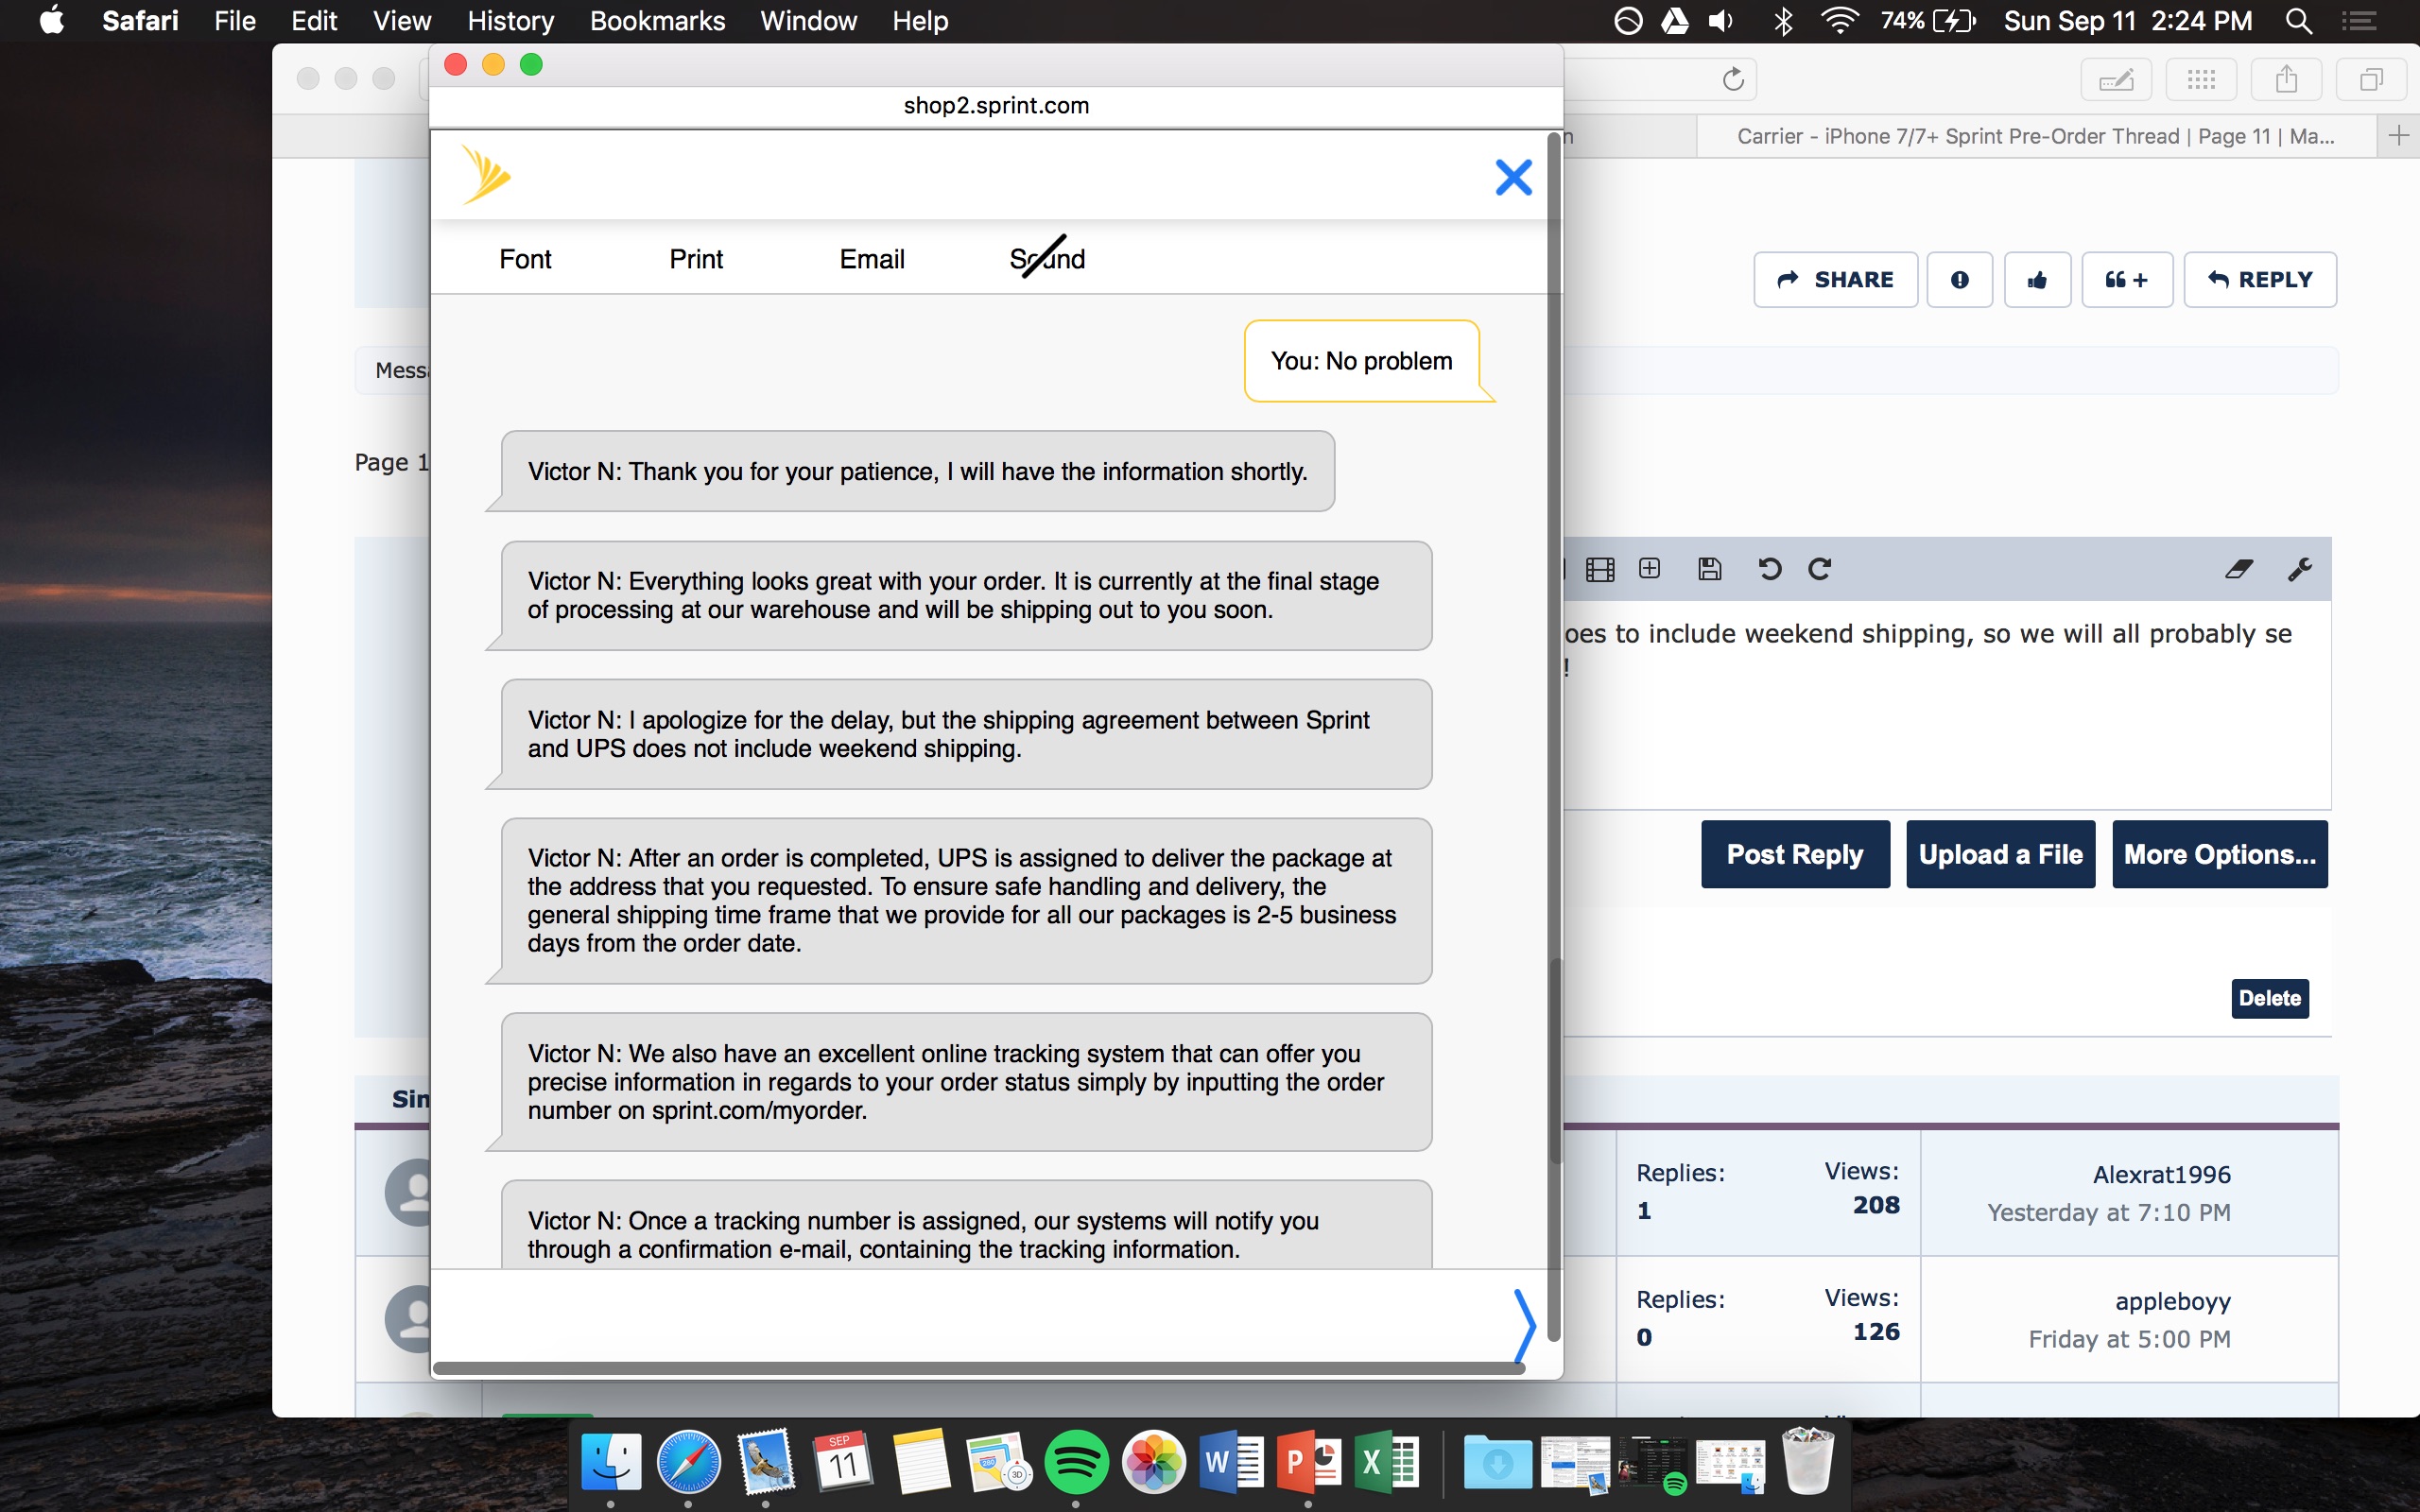
Task: Switch to iPhone 7/7+ Sprint Pre-Order tab
Action: [x=2034, y=136]
